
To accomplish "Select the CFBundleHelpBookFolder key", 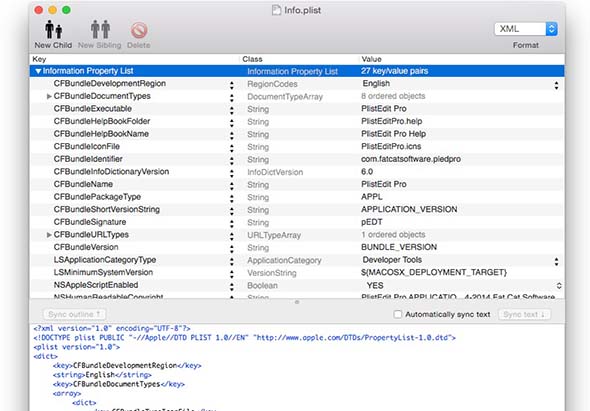I will (102, 121).
